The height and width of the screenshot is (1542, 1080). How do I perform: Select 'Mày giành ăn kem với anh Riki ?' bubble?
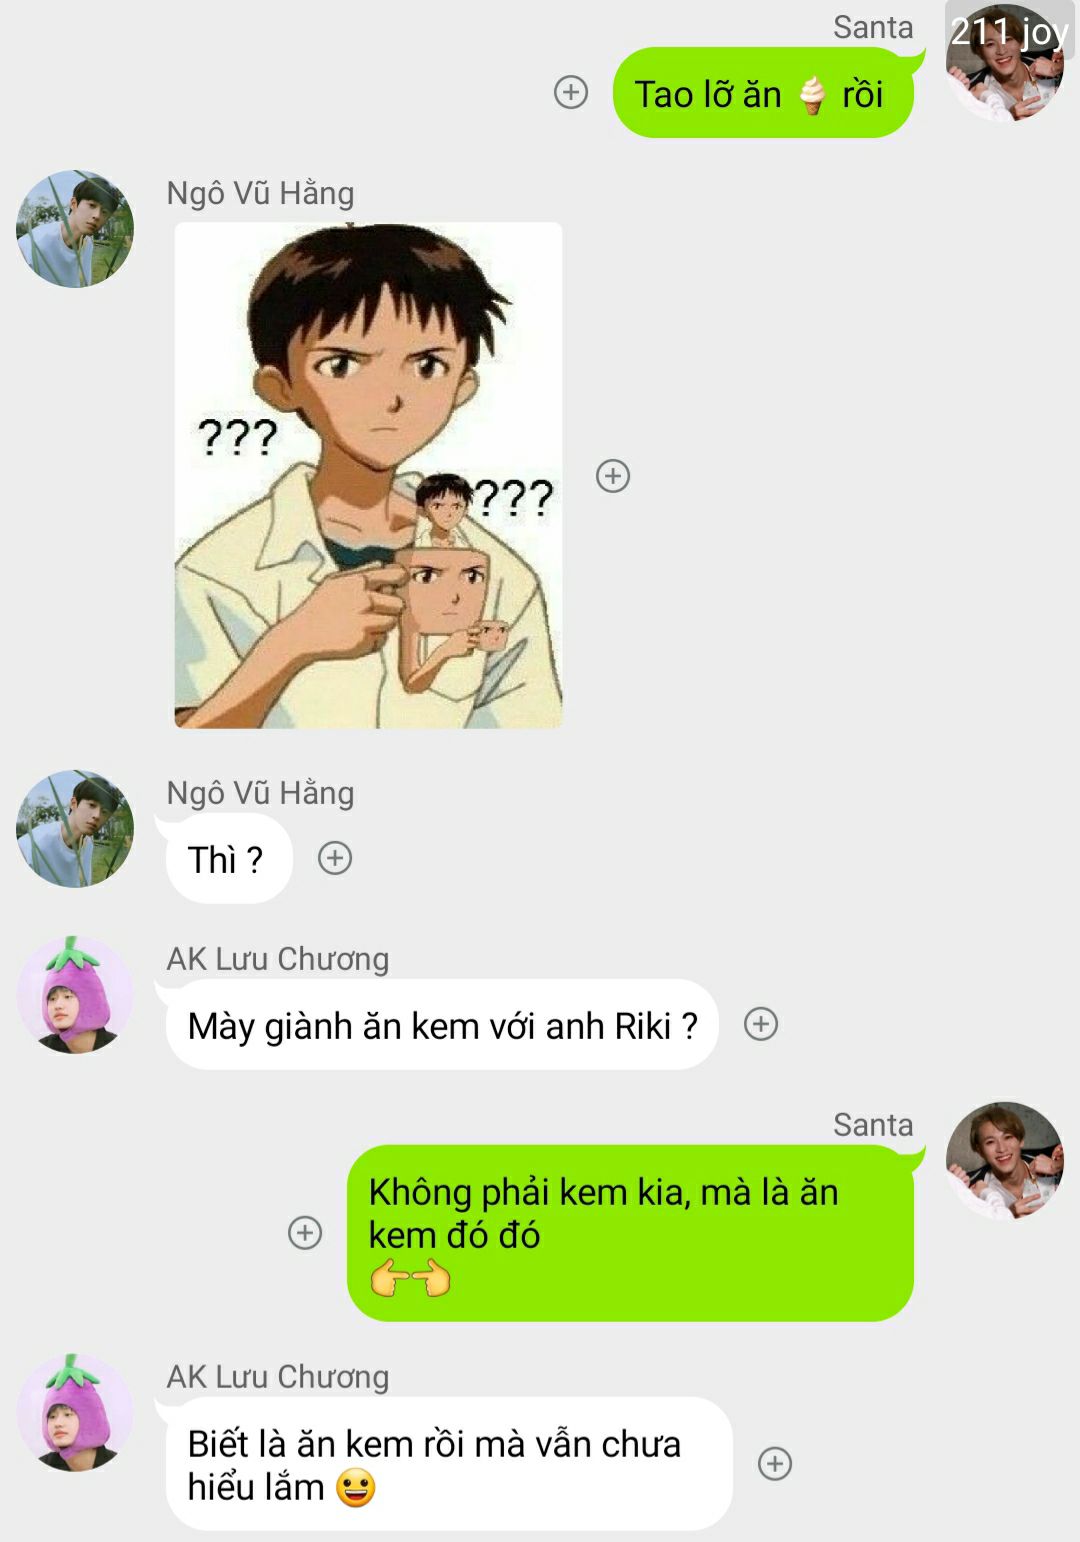point(442,1025)
